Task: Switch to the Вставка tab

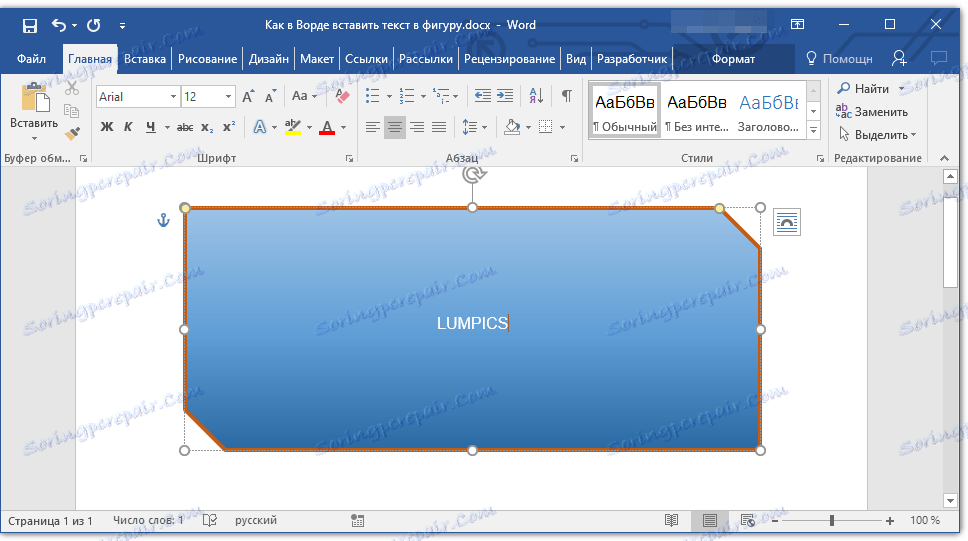Action: tap(144, 59)
